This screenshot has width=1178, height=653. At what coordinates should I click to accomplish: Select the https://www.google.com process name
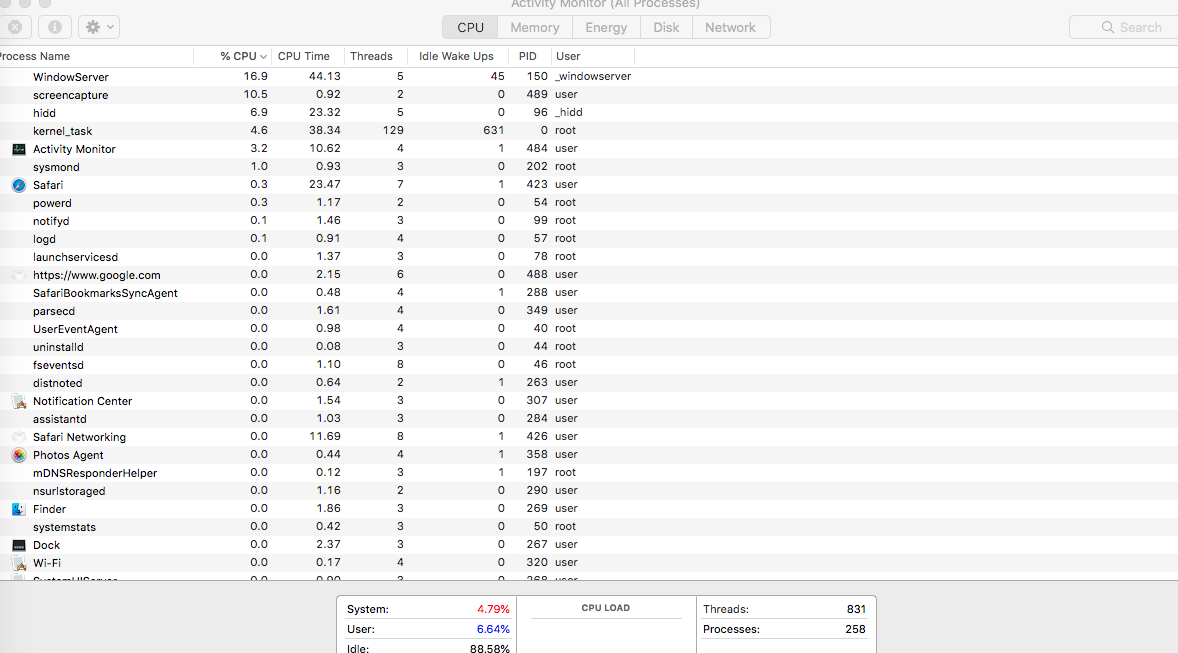pyautogui.click(x=96, y=275)
